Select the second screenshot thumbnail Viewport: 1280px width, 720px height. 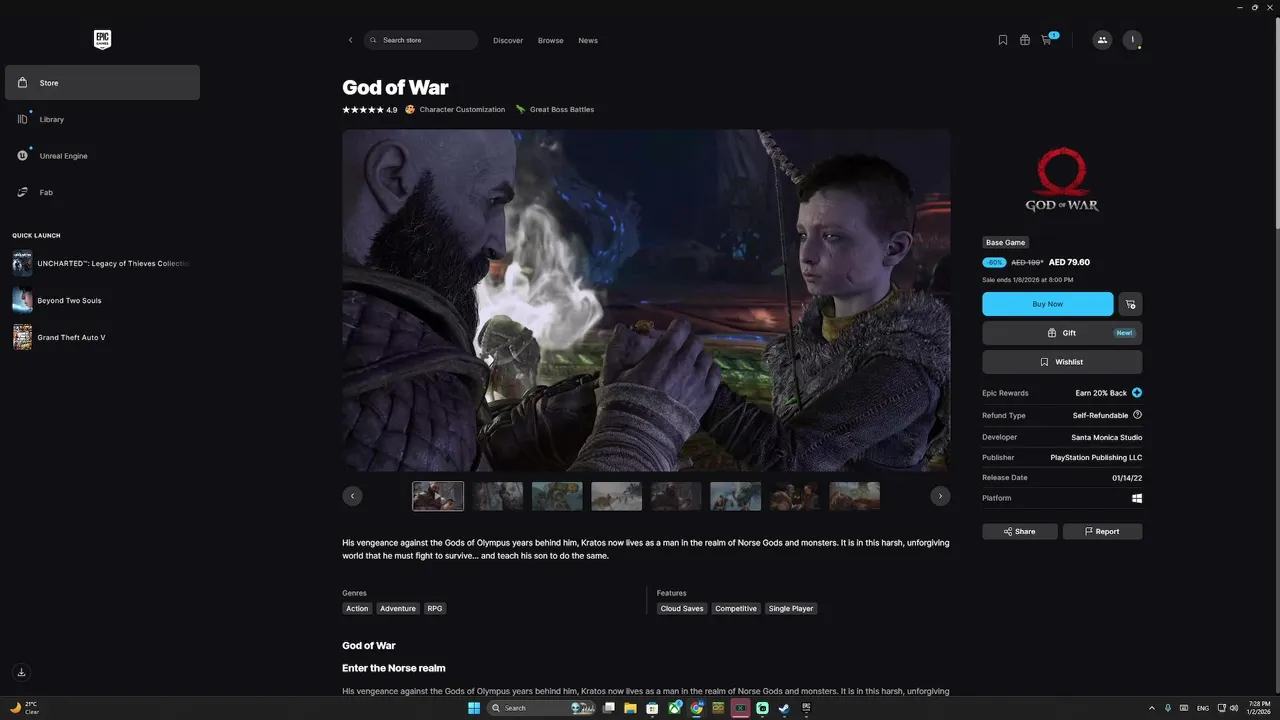pos(497,496)
